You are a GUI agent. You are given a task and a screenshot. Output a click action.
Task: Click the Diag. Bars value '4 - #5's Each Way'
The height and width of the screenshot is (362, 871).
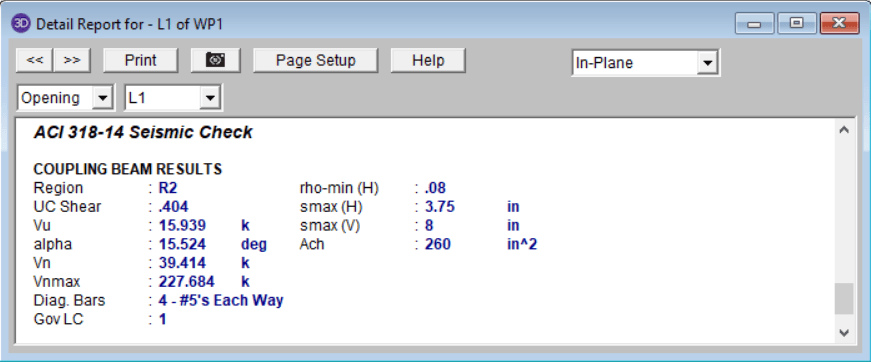[x=221, y=300]
